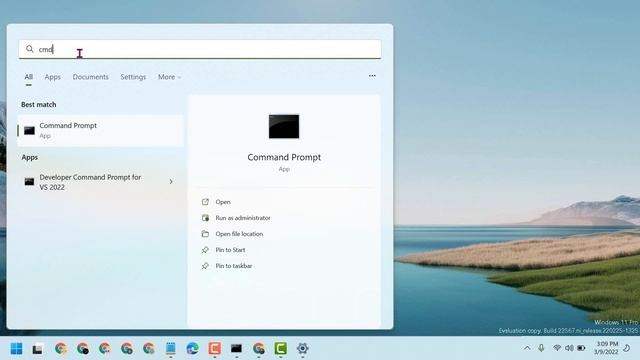Switch to the Apps search filter tab
Screen dimensions: 640x360
click(x=53, y=77)
